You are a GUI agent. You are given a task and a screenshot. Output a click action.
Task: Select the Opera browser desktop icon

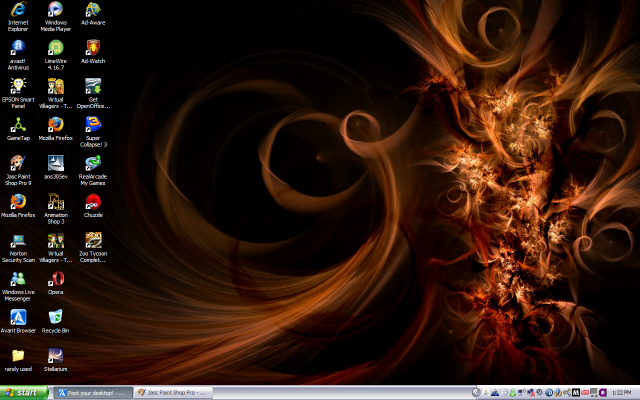pyautogui.click(x=56, y=278)
